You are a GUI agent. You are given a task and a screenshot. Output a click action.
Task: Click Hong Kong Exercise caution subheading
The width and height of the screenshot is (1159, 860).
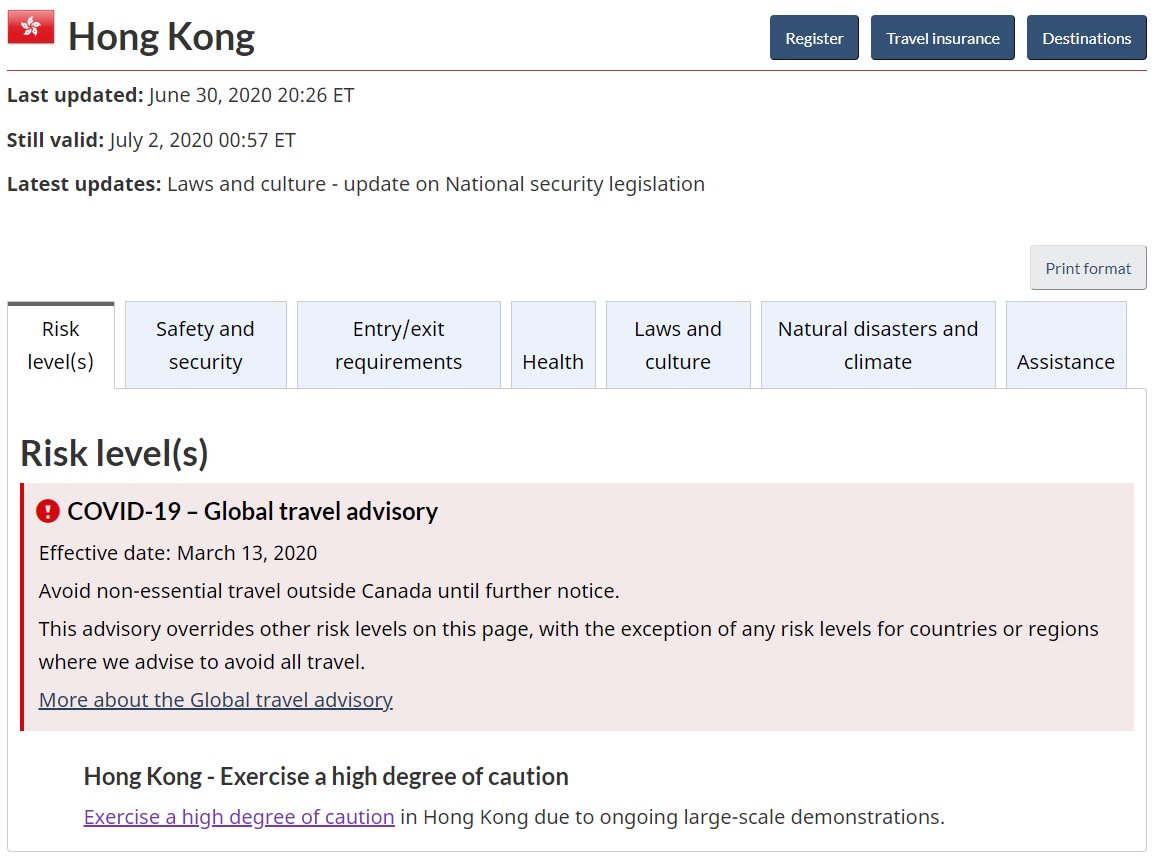tap(326, 776)
